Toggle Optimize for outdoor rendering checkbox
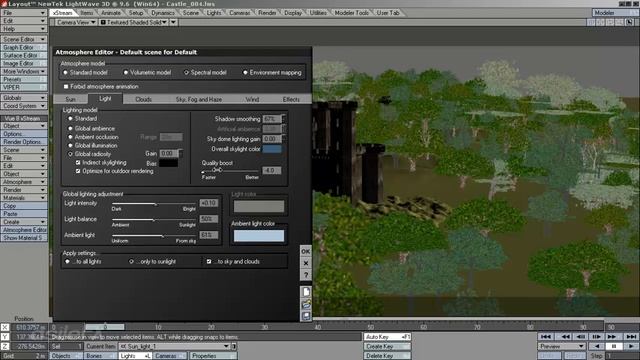 coord(78,171)
